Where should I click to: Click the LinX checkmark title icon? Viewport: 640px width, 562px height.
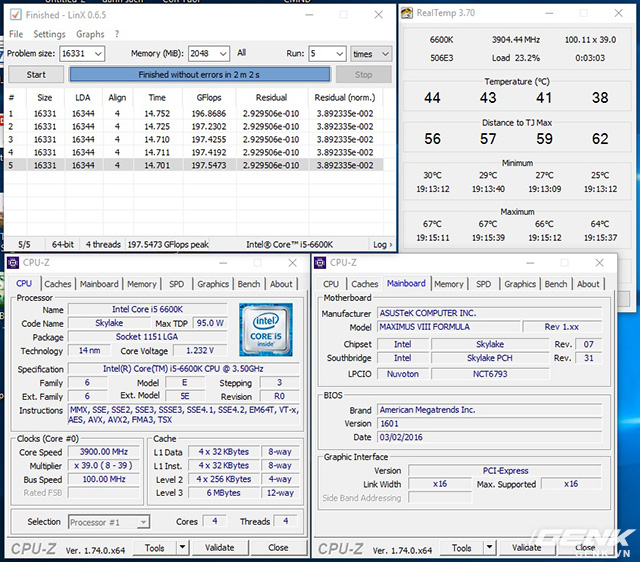point(16,15)
